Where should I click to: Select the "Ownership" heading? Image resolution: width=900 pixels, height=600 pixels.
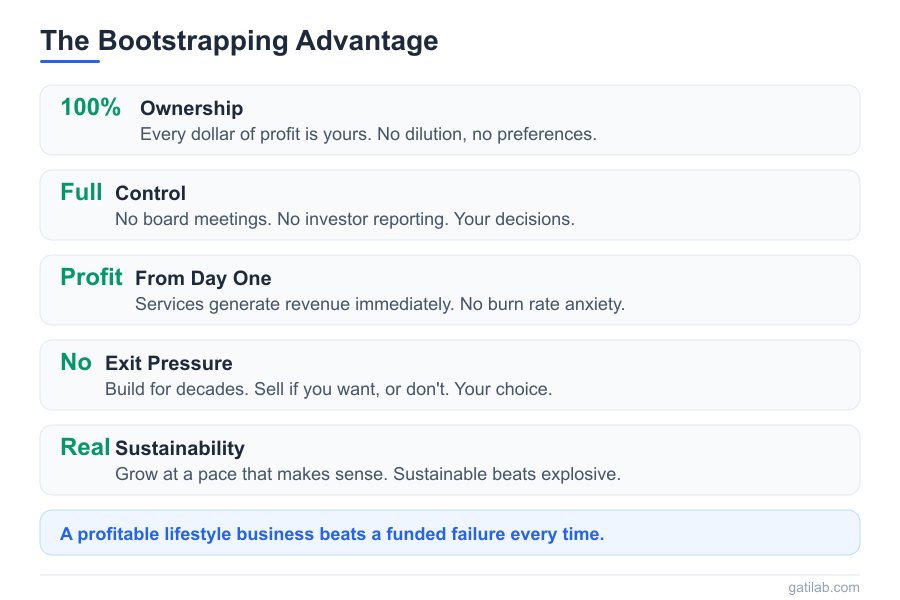(191, 108)
